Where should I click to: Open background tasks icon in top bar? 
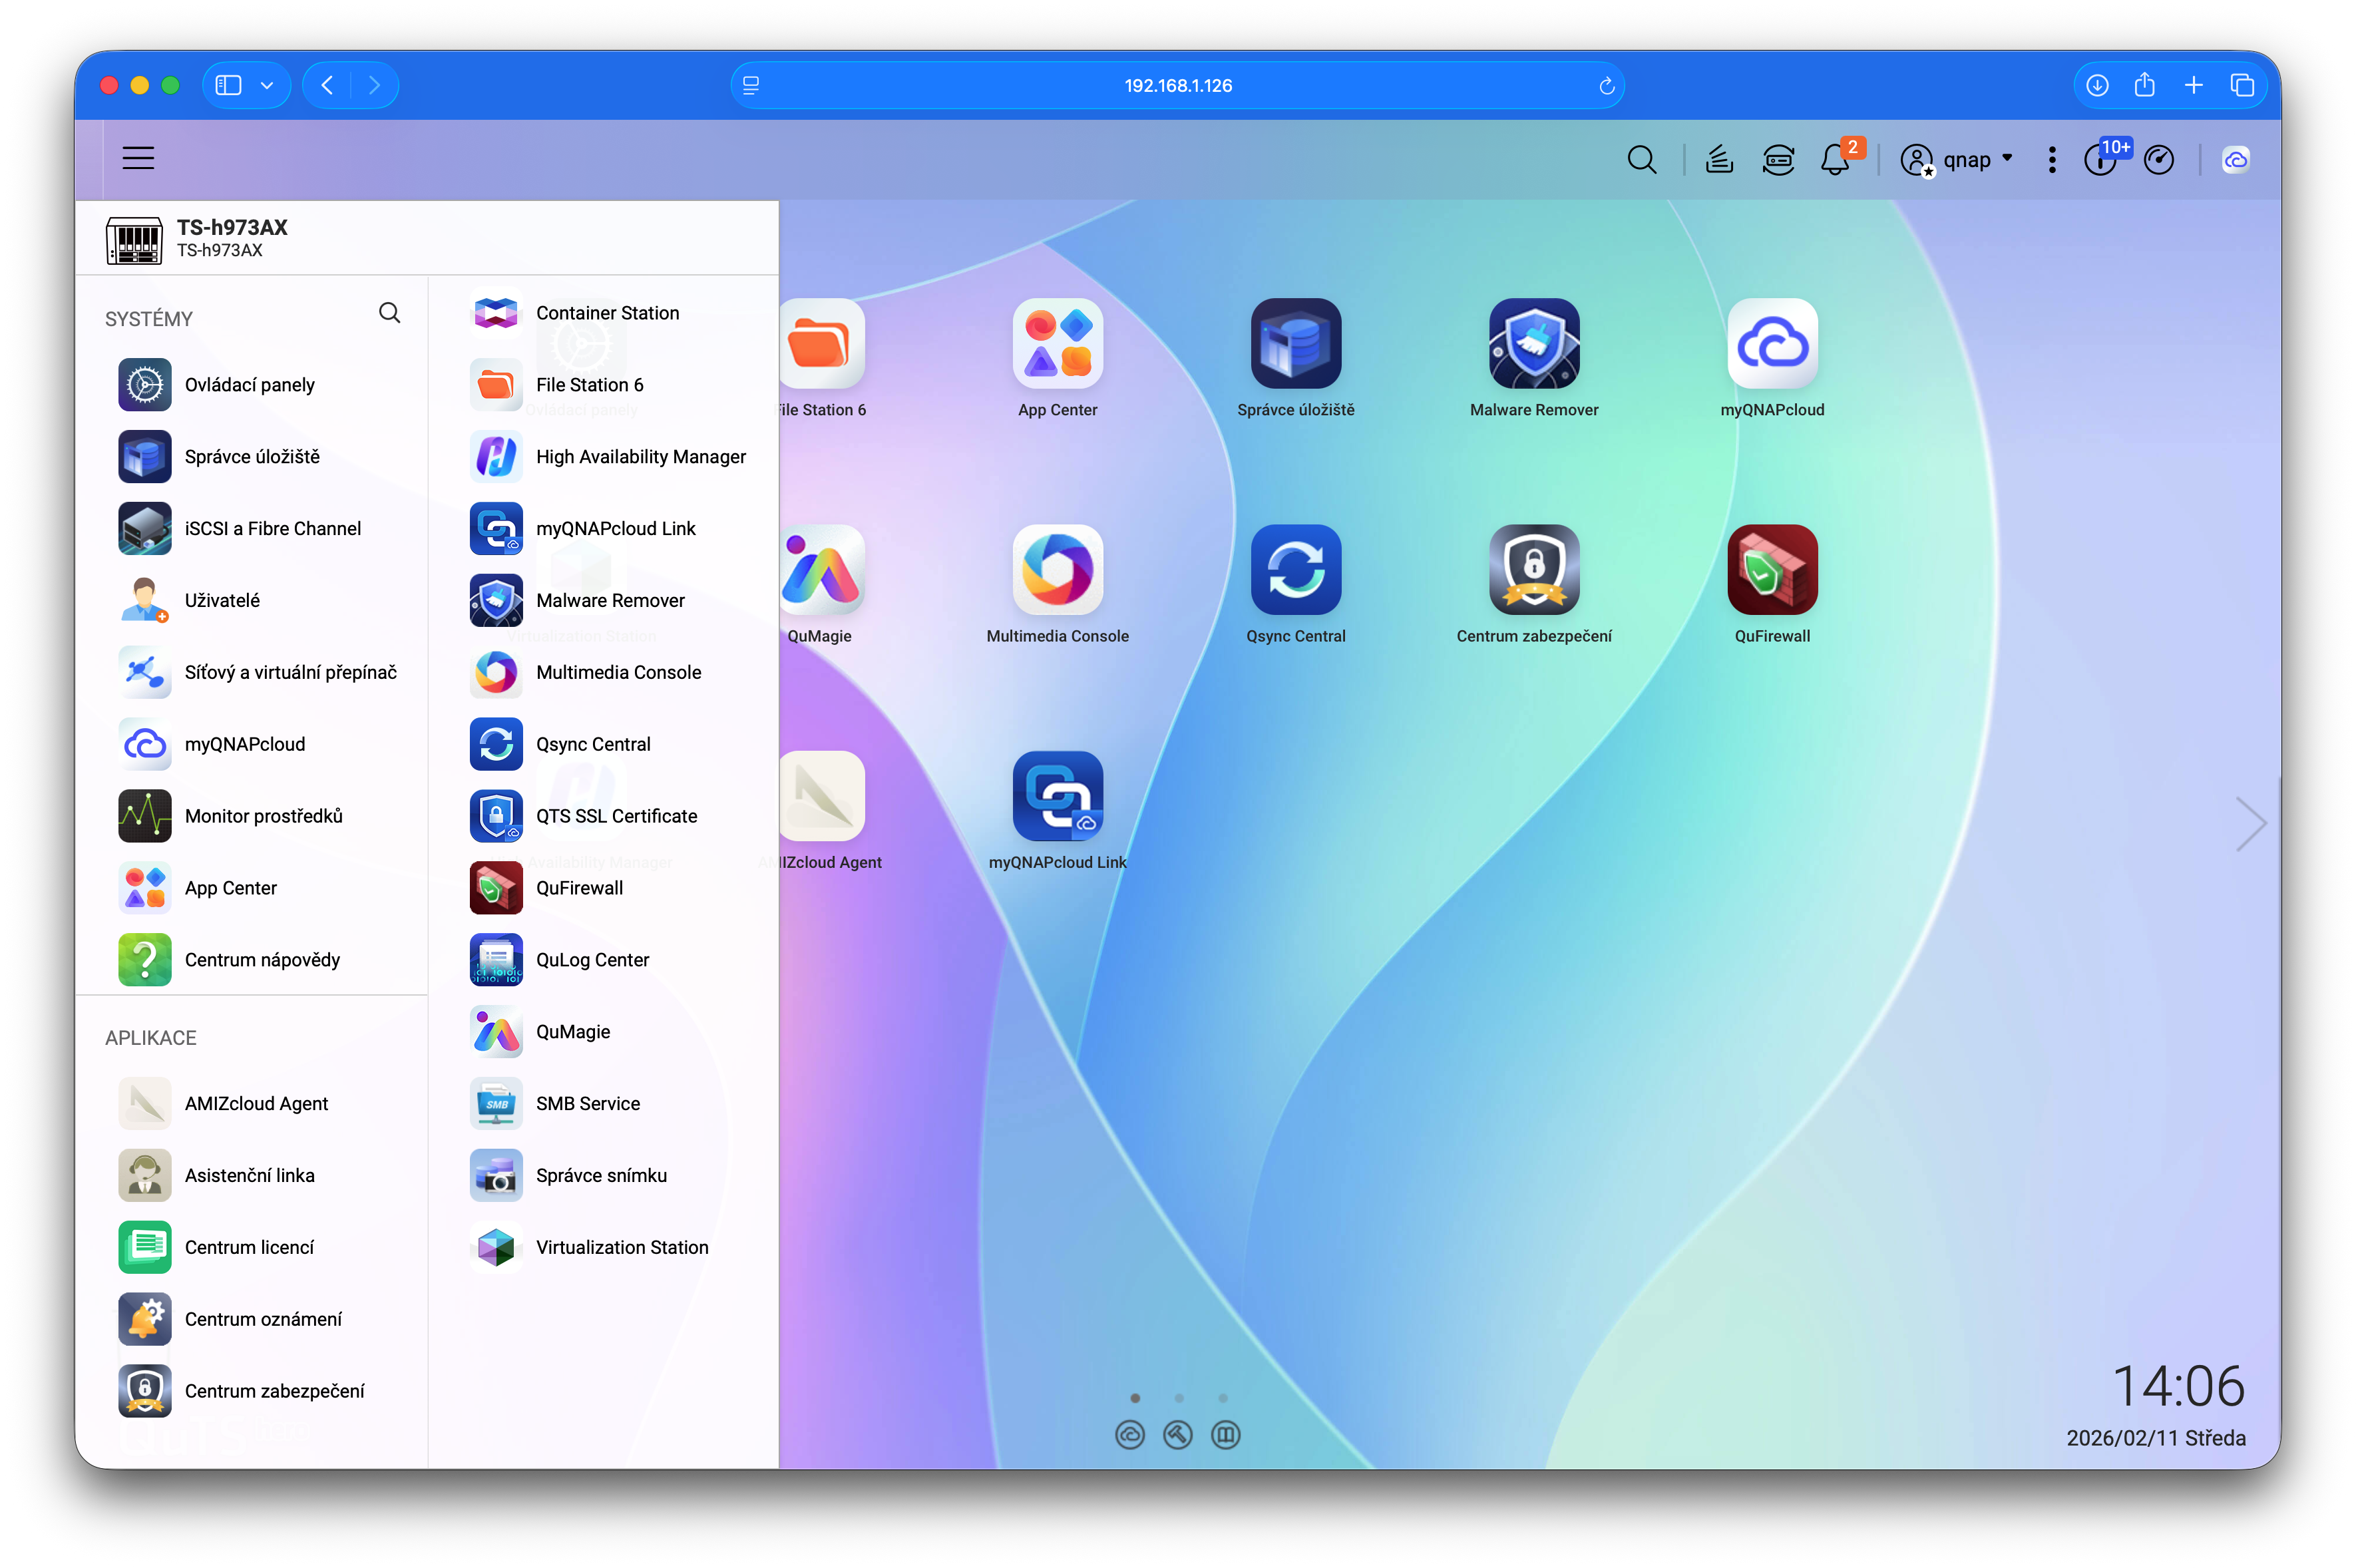point(1719,159)
